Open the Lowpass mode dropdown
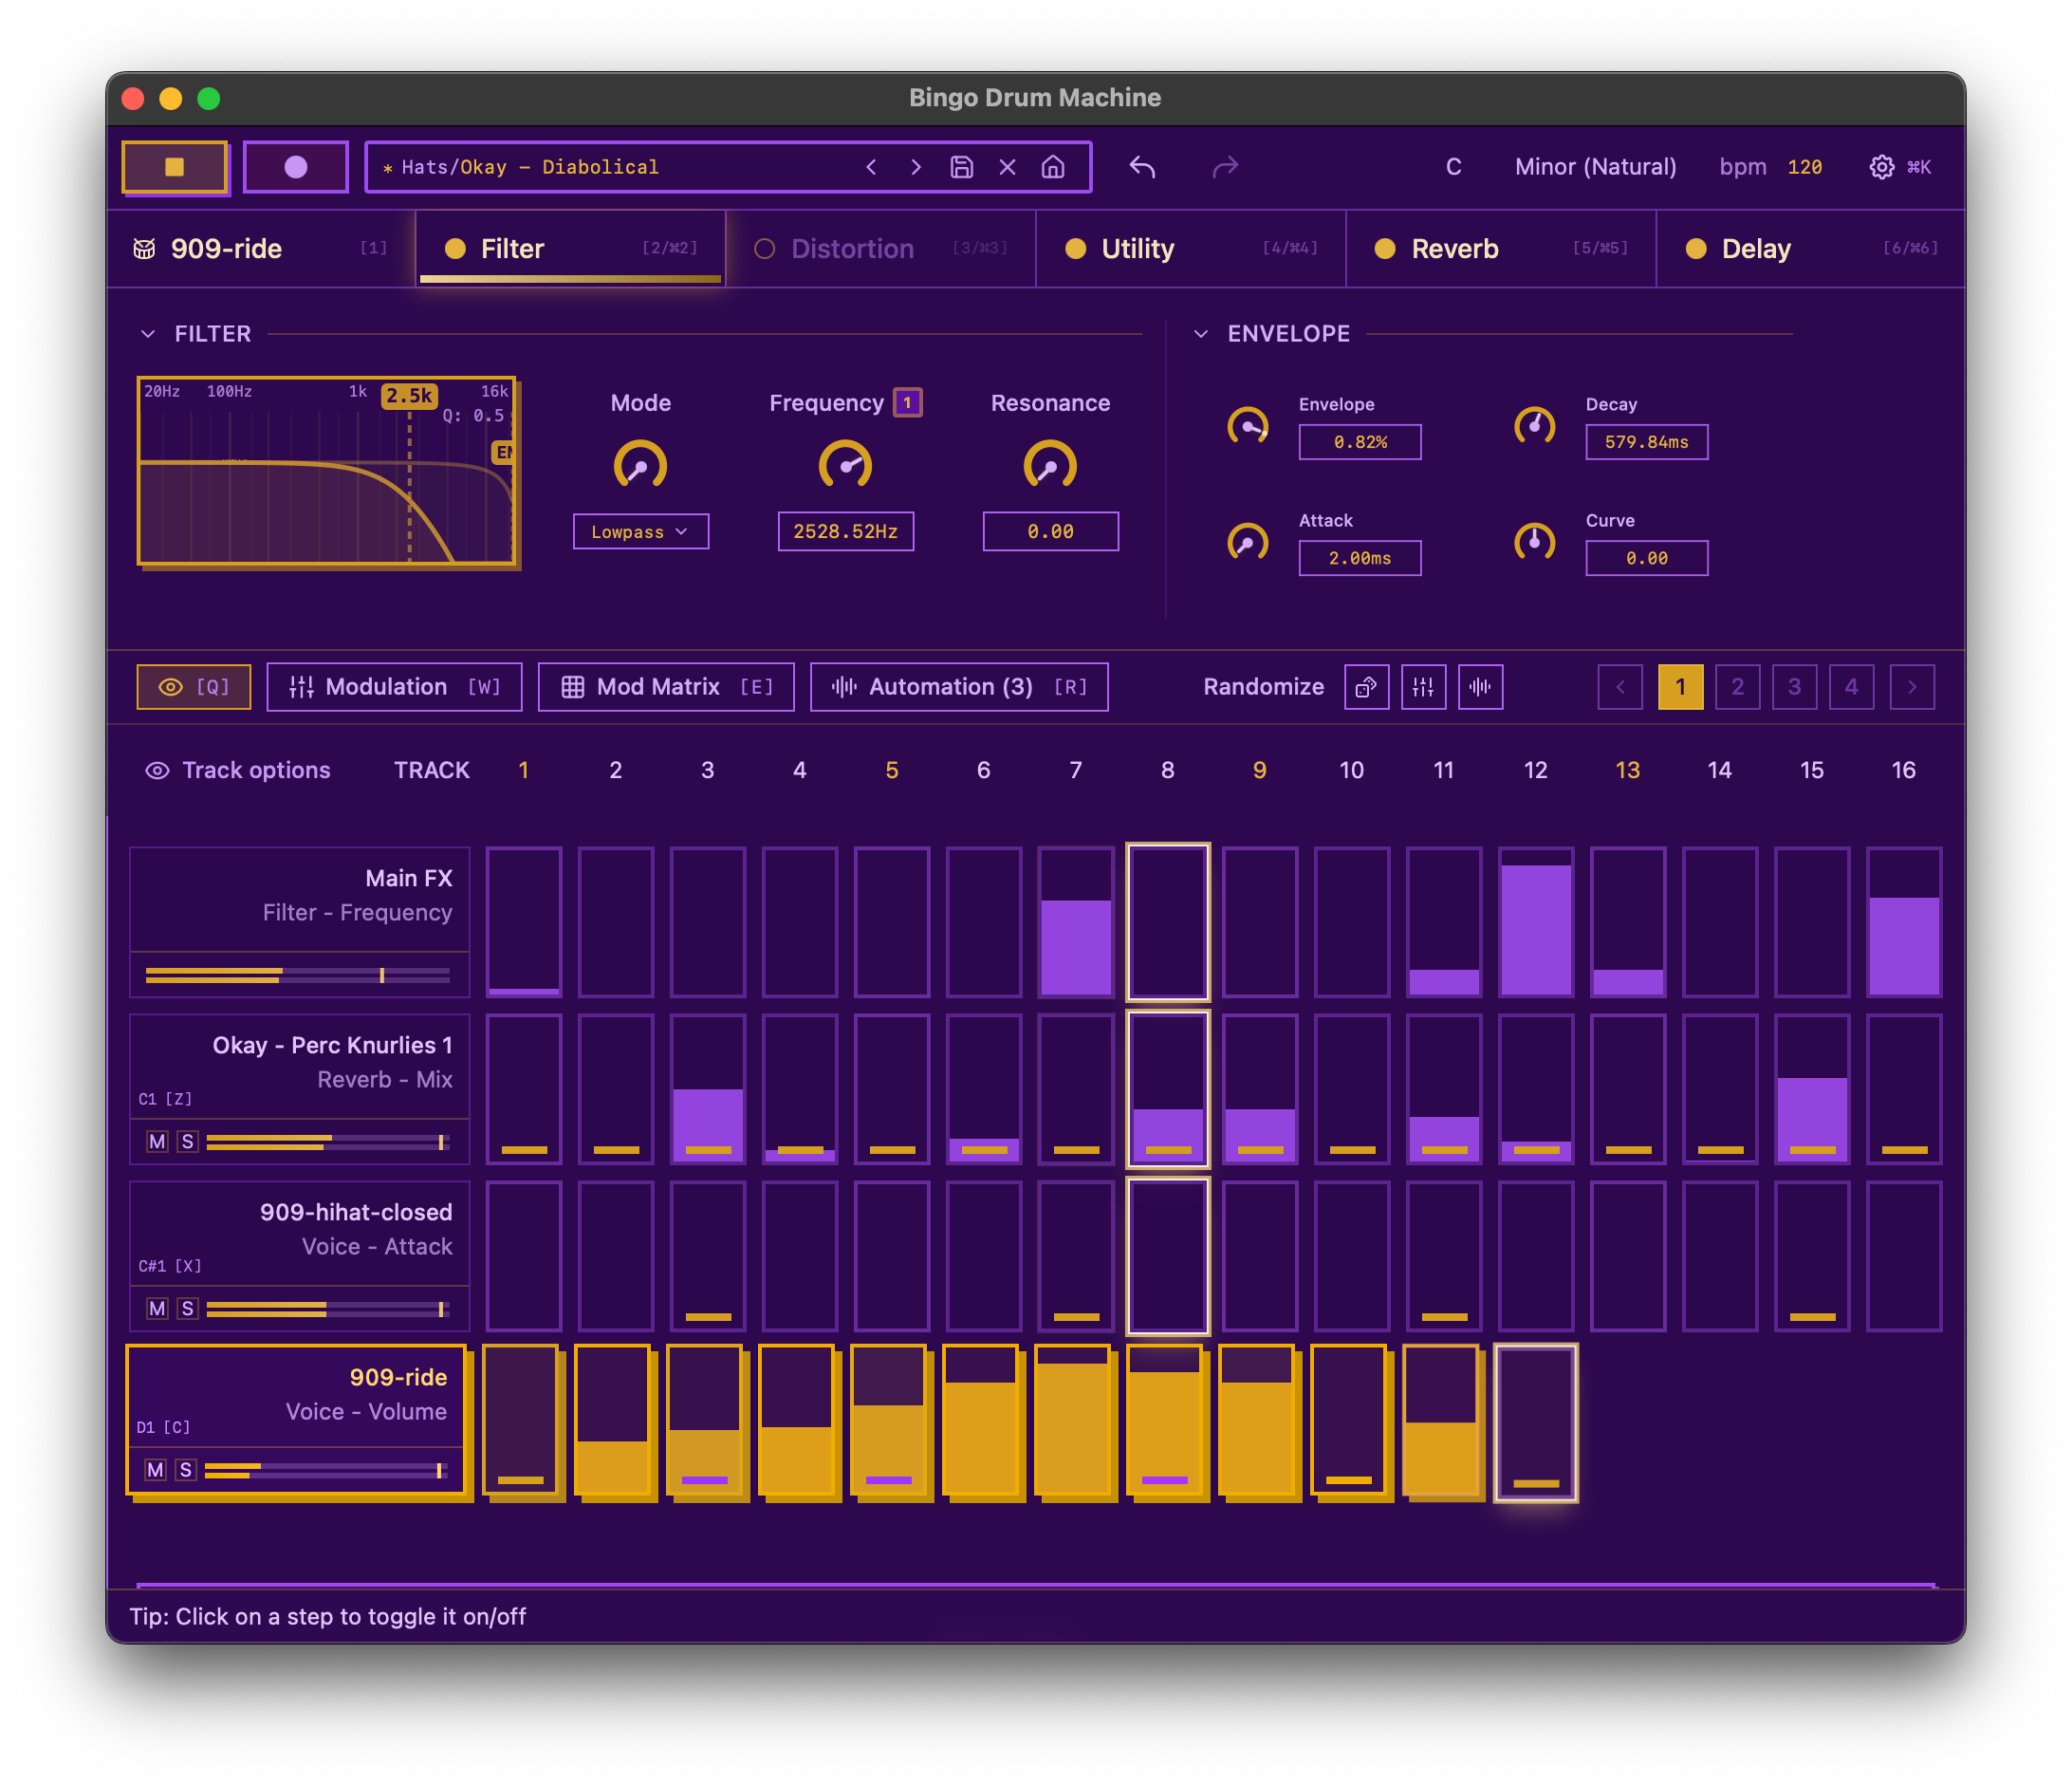Image resolution: width=2072 pixels, height=1784 pixels. pyautogui.click(x=640, y=532)
